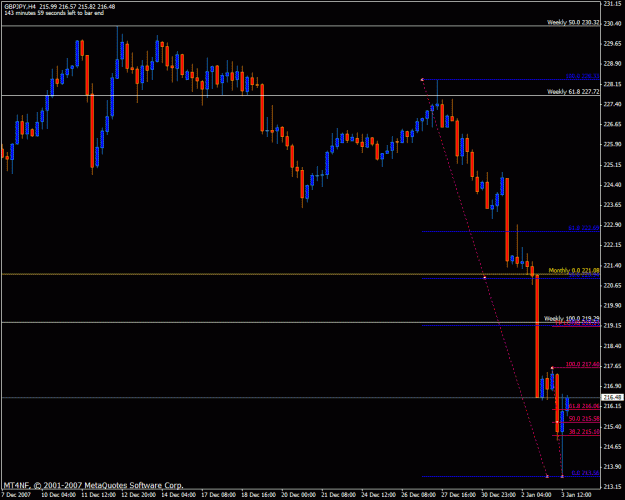Click the 229.65 price axis label

click(x=613, y=43)
